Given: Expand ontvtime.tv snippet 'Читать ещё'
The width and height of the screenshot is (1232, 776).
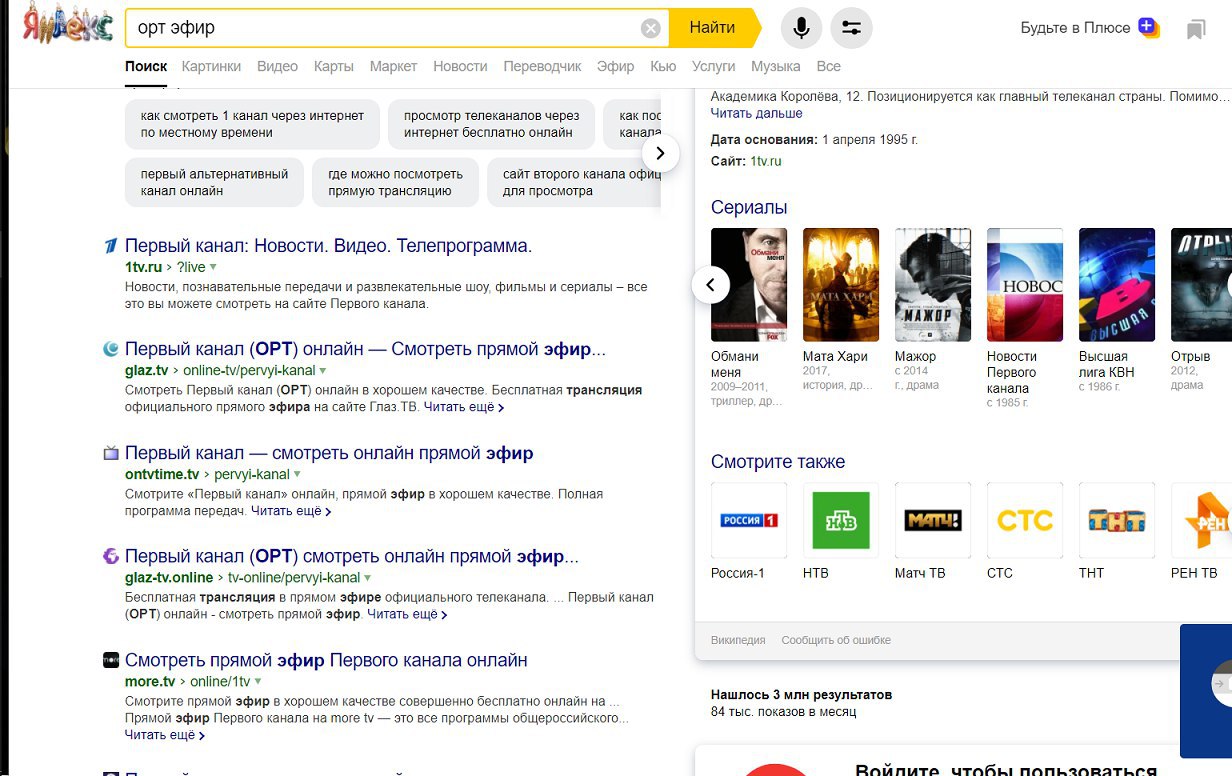Looking at the screenshot, I should point(291,511).
